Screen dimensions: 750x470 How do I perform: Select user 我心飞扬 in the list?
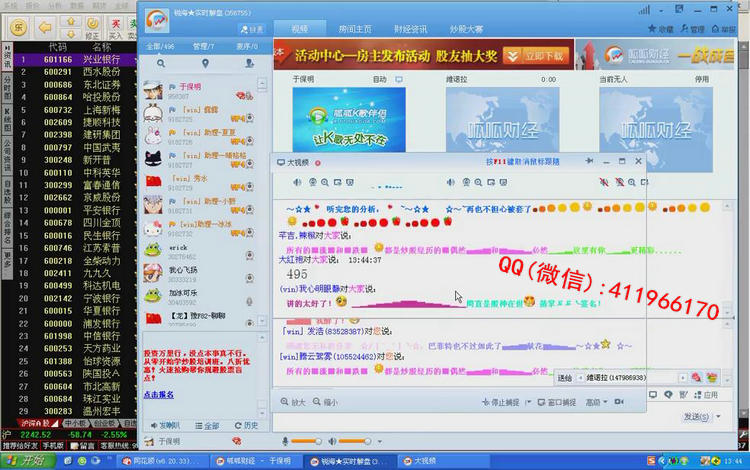[200, 273]
